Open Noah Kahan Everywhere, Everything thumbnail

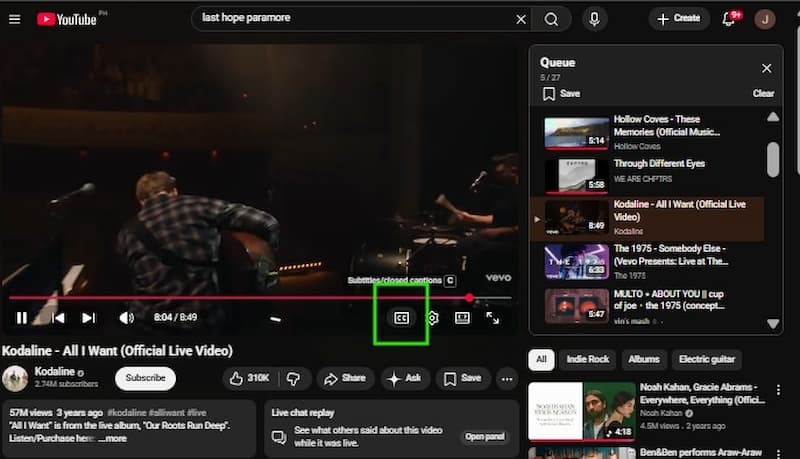coord(582,411)
